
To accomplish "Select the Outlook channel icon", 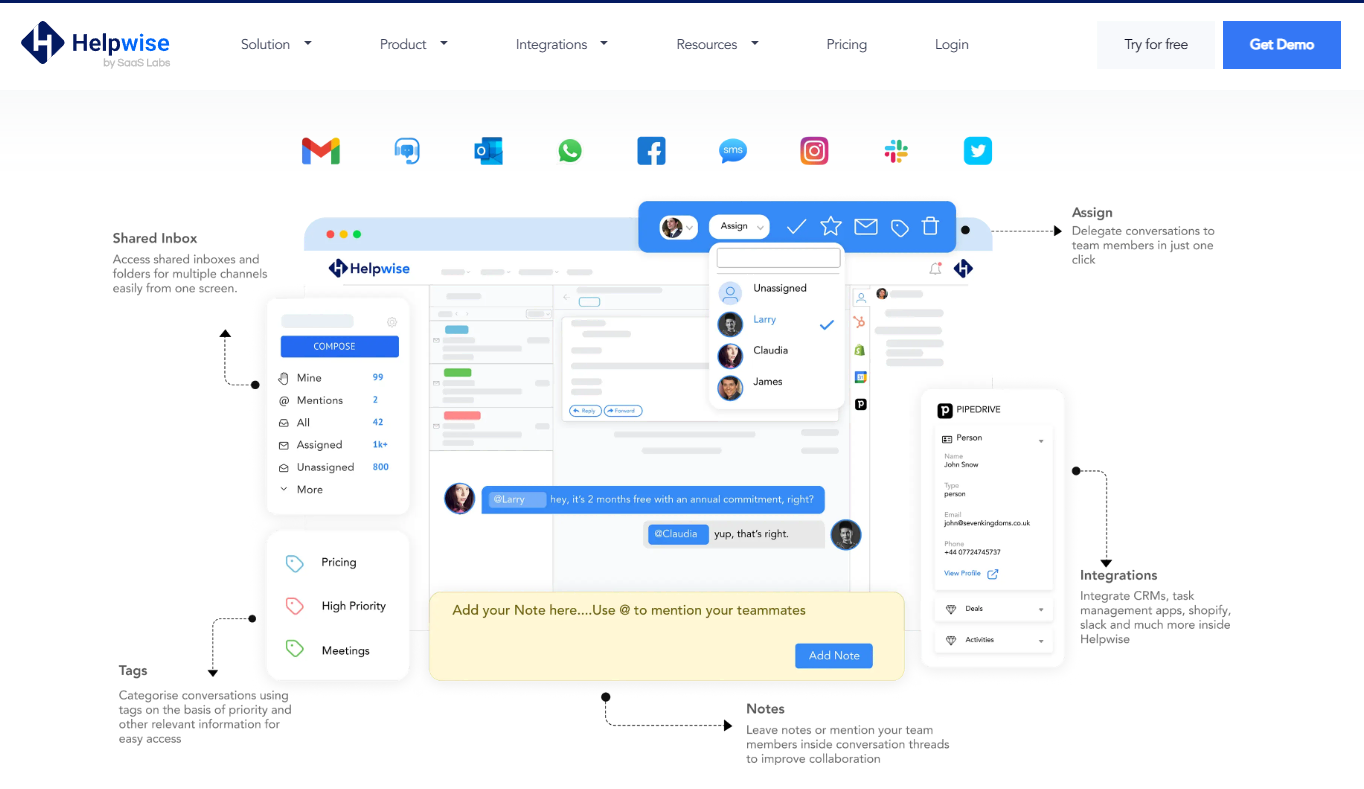I will (x=488, y=151).
